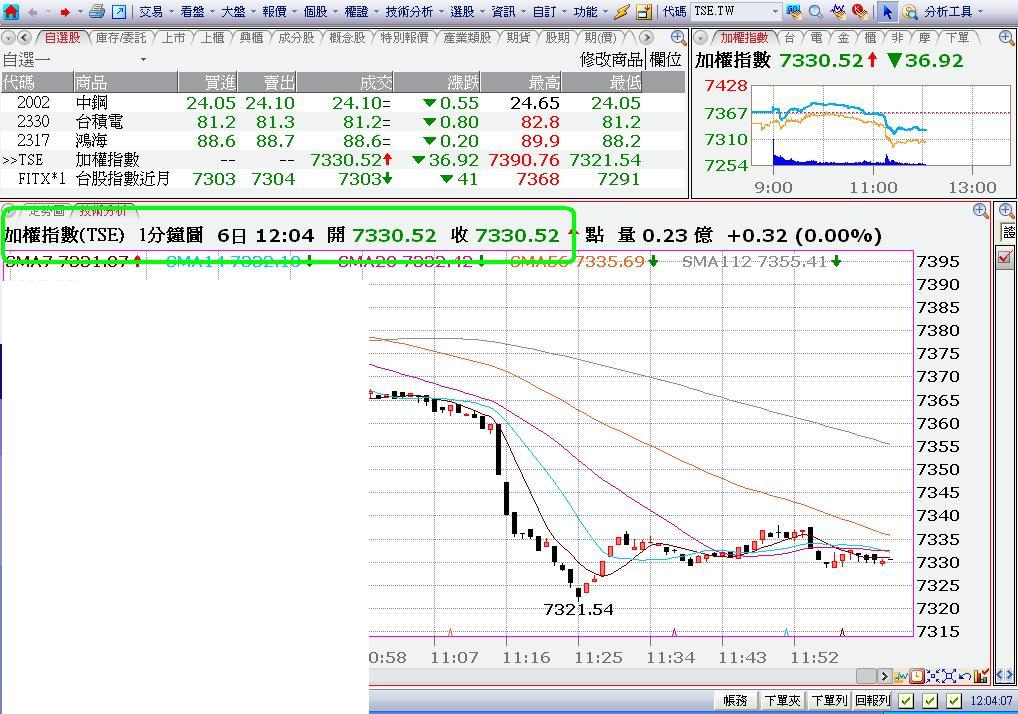
Task: Click the red forward arrow icon
Action: 64,12
